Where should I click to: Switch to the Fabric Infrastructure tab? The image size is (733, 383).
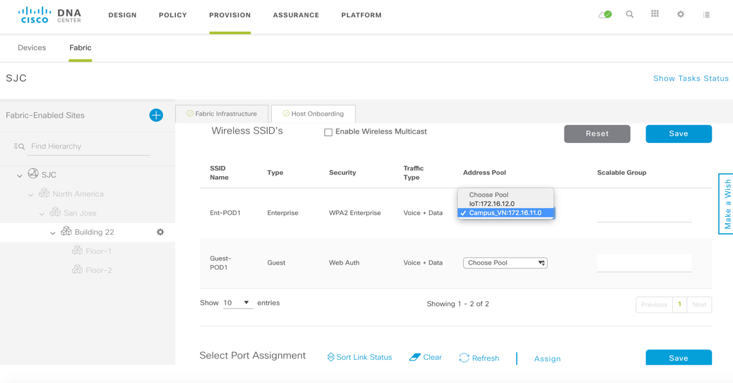[222, 114]
